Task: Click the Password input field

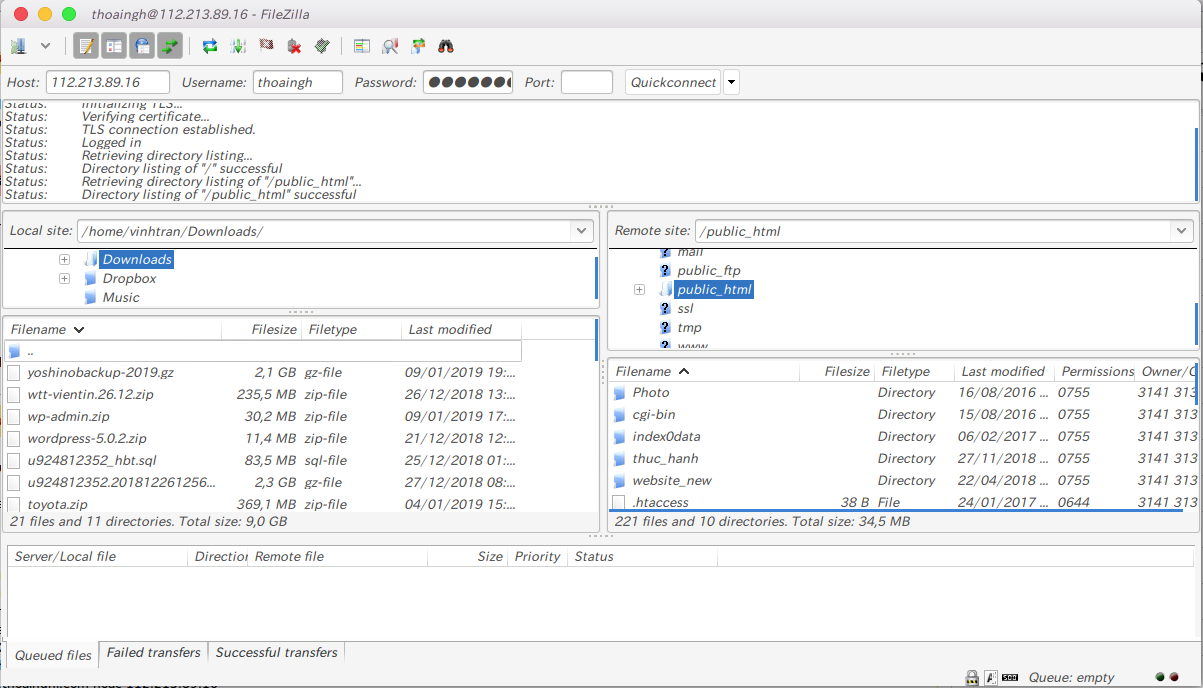Action: [468, 82]
